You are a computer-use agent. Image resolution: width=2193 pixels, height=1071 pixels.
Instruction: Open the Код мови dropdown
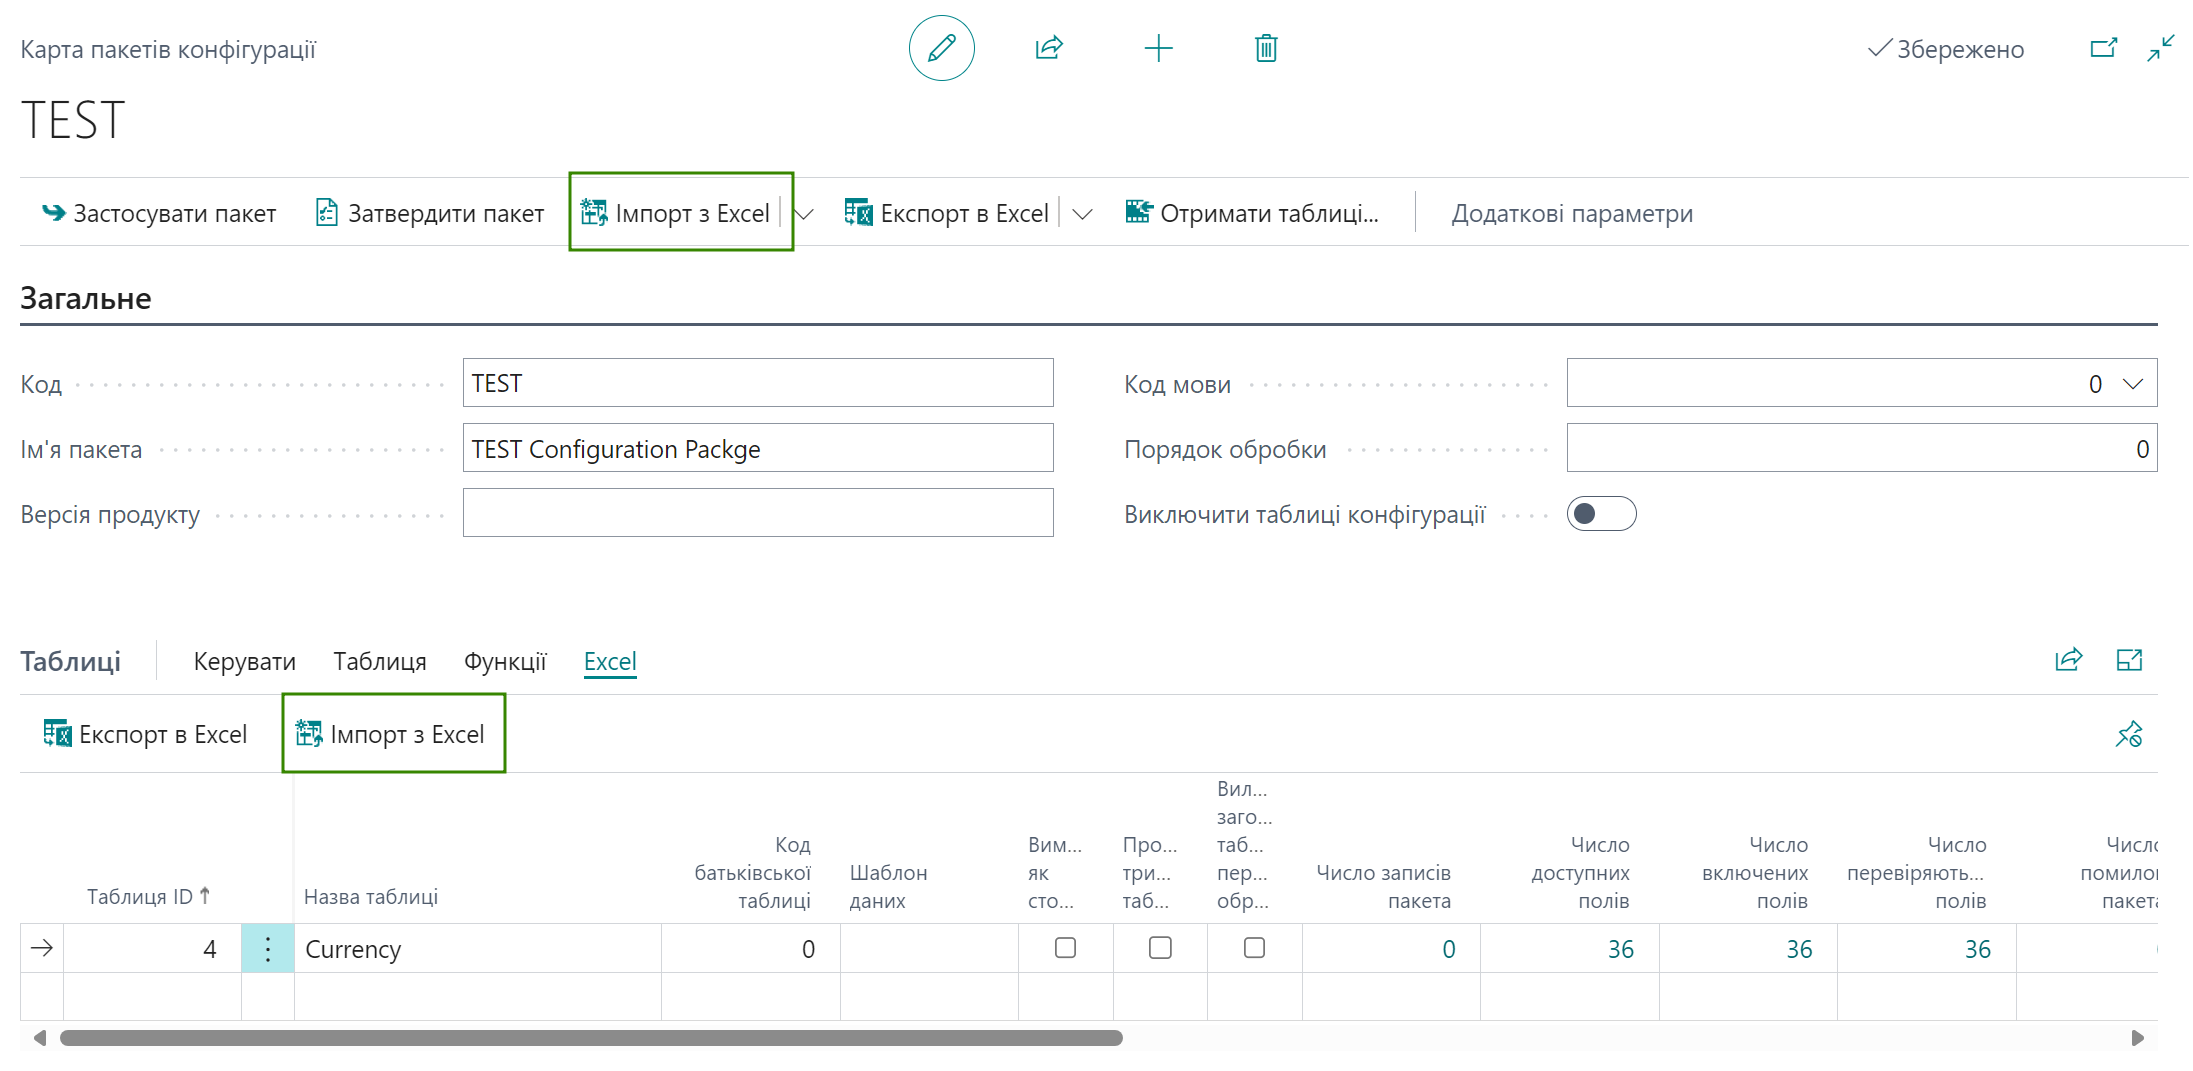[x=2132, y=384]
